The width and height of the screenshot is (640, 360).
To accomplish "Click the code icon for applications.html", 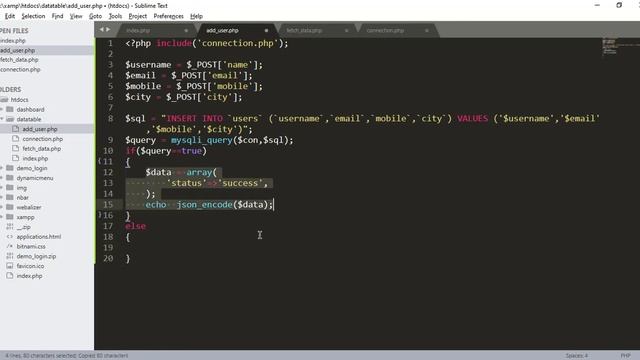I will coord(10,236).
